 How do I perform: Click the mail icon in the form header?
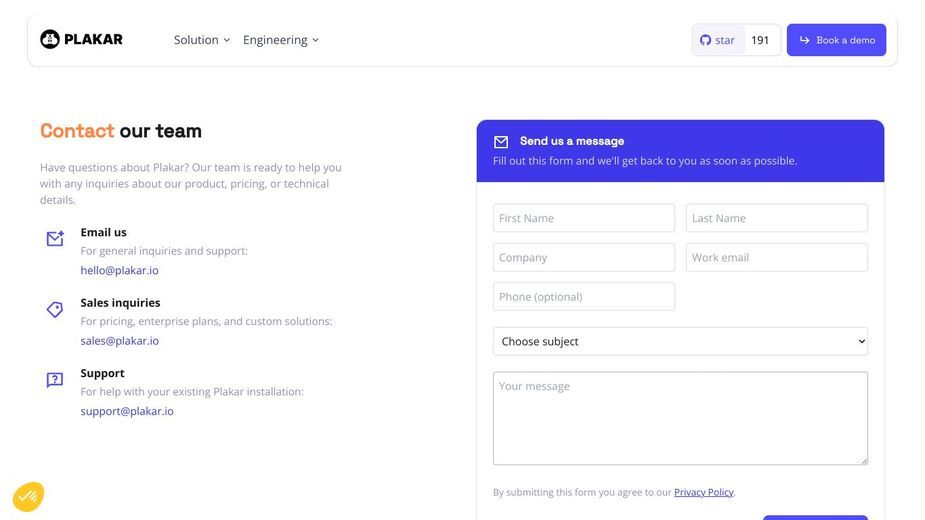click(501, 142)
